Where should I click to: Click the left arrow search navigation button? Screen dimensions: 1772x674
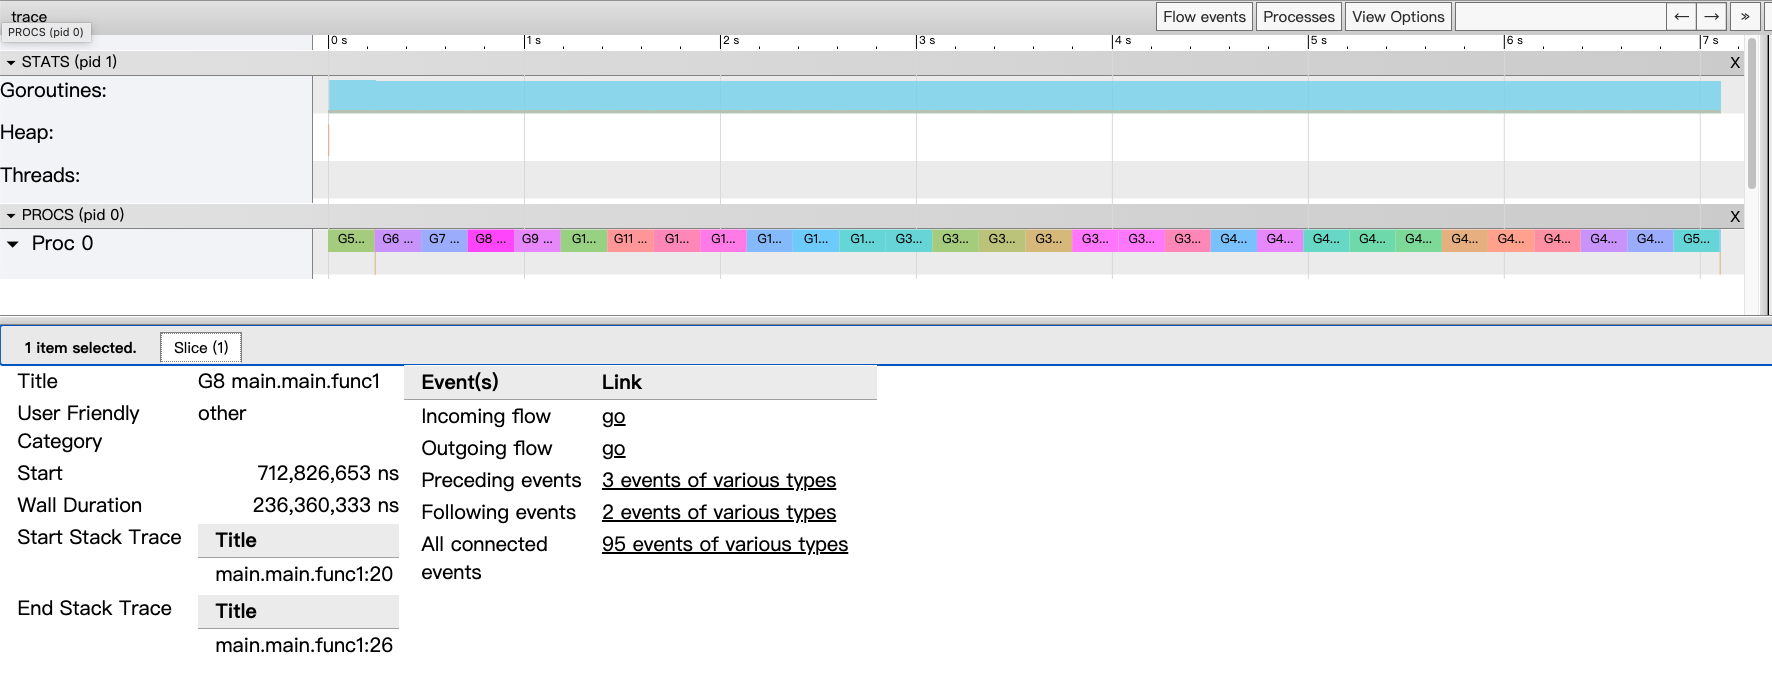point(1681,17)
